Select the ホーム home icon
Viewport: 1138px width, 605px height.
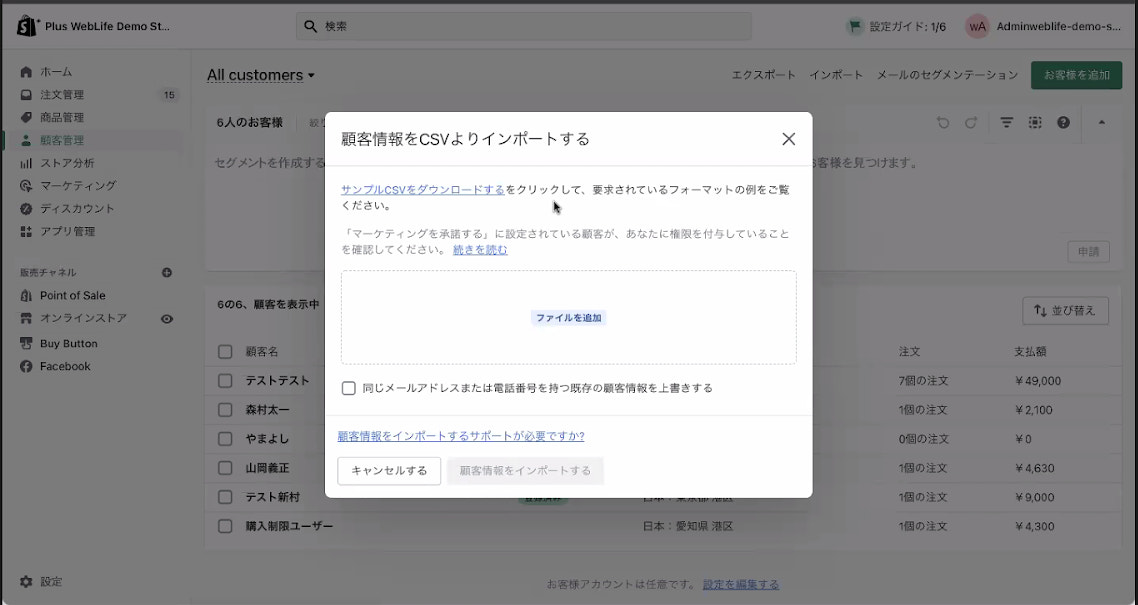coord(25,71)
